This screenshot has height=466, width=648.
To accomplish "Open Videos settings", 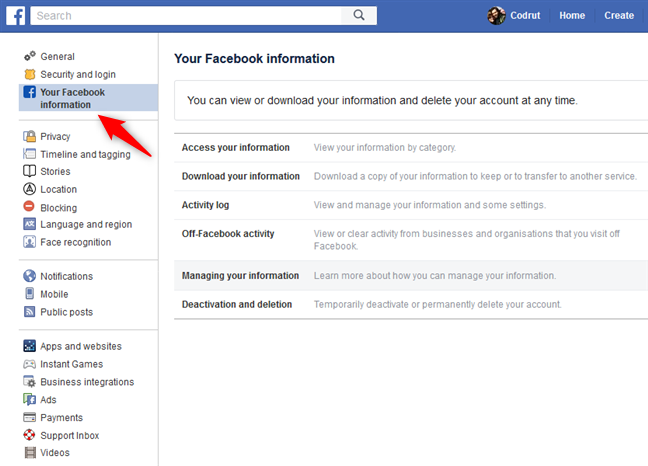I will pyautogui.click(x=55, y=453).
